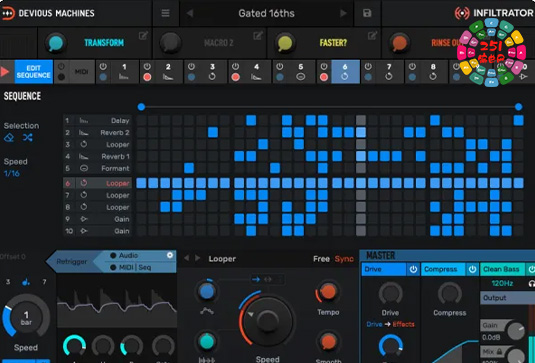
Task: Edit the FASTER? macro assignment icon
Action: point(373,35)
